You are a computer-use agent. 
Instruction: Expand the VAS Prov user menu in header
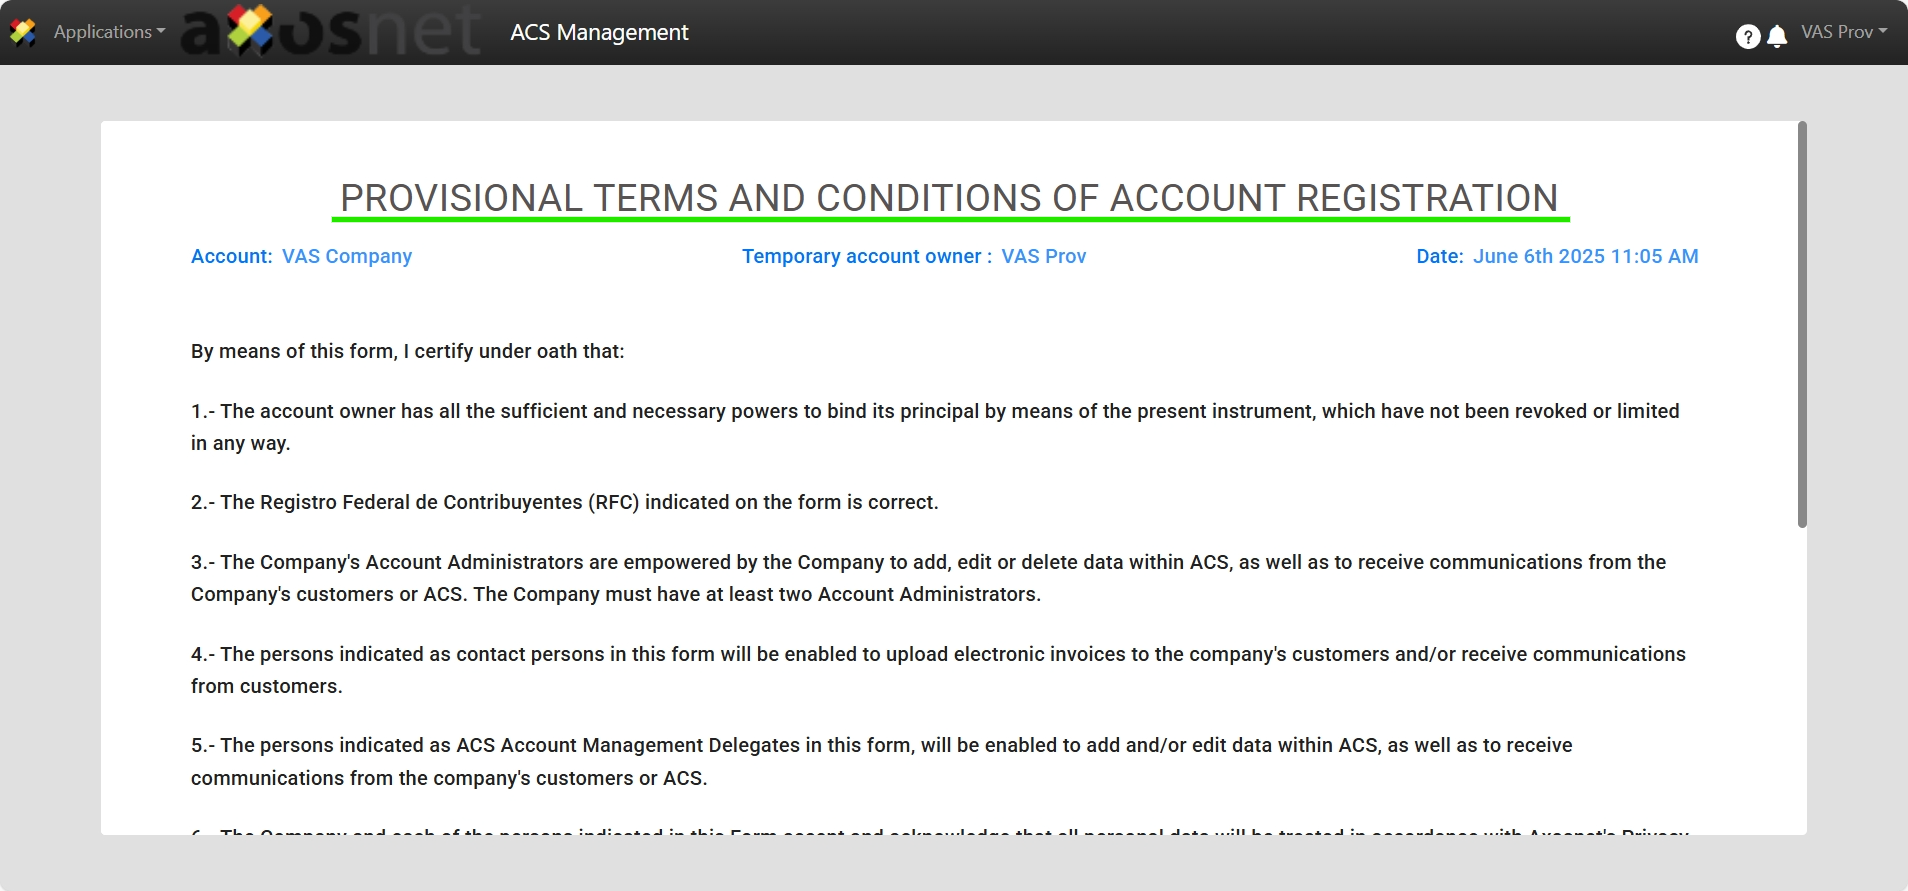(x=1843, y=32)
